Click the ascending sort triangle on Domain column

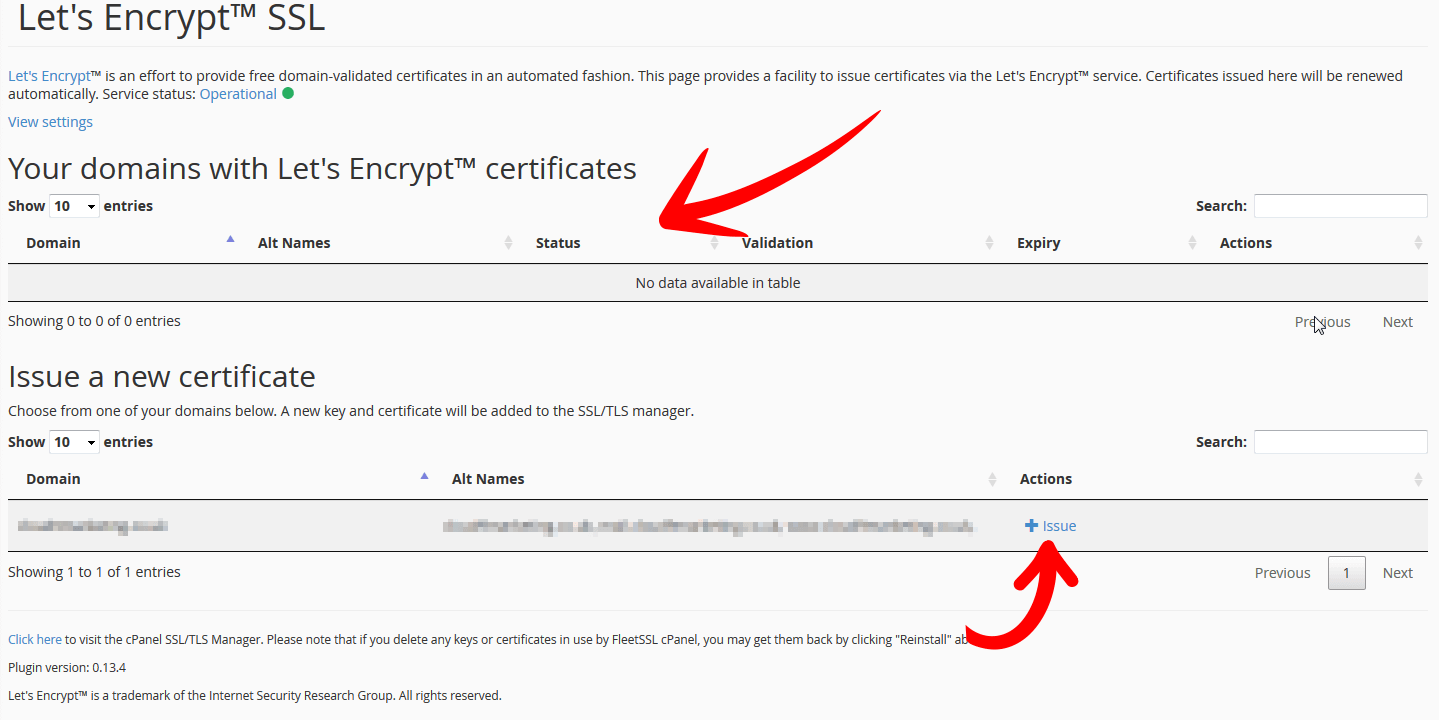230,239
